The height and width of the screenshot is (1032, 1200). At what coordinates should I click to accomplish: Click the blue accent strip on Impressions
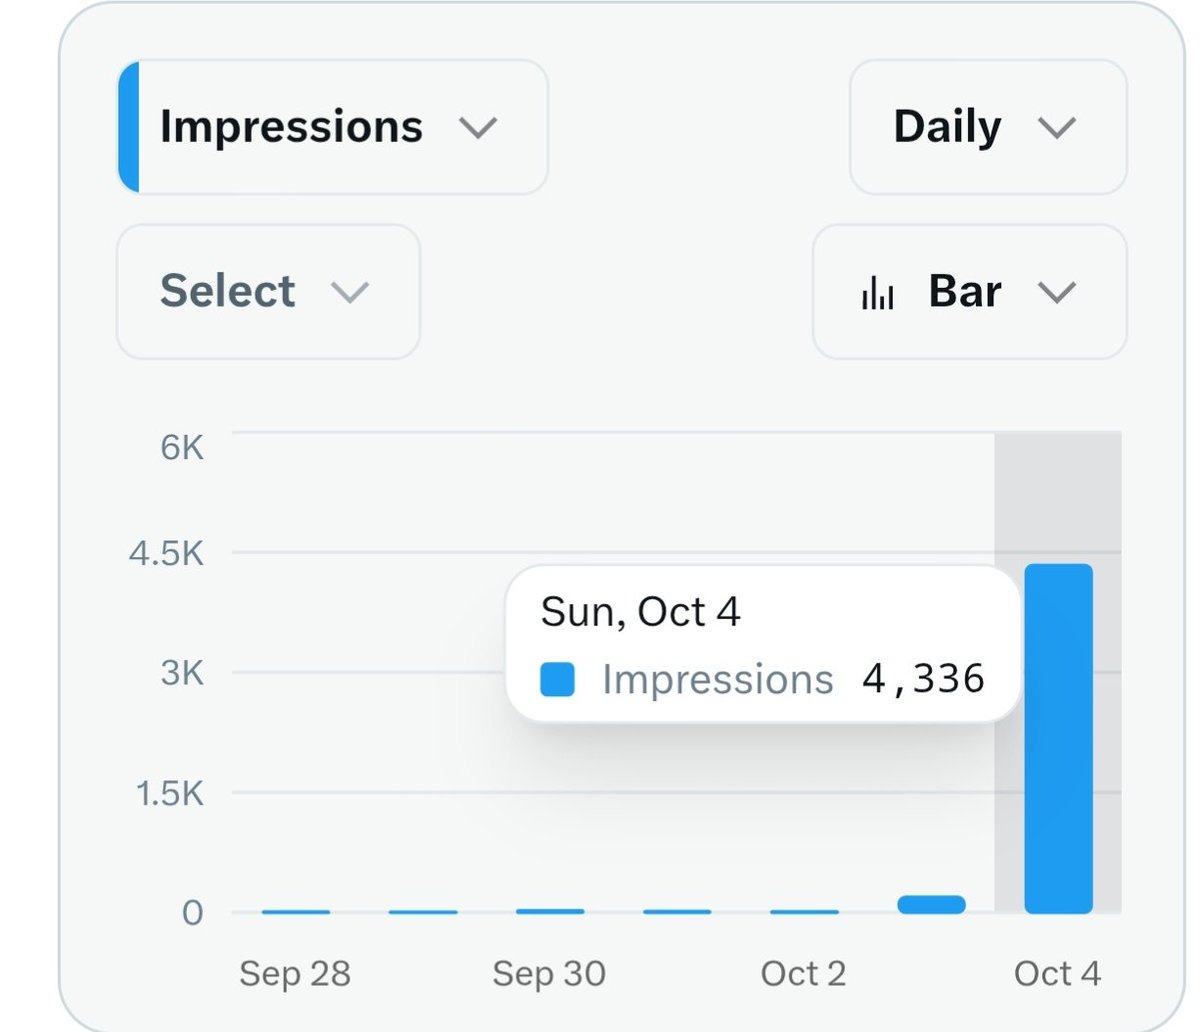[x=128, y=127]
